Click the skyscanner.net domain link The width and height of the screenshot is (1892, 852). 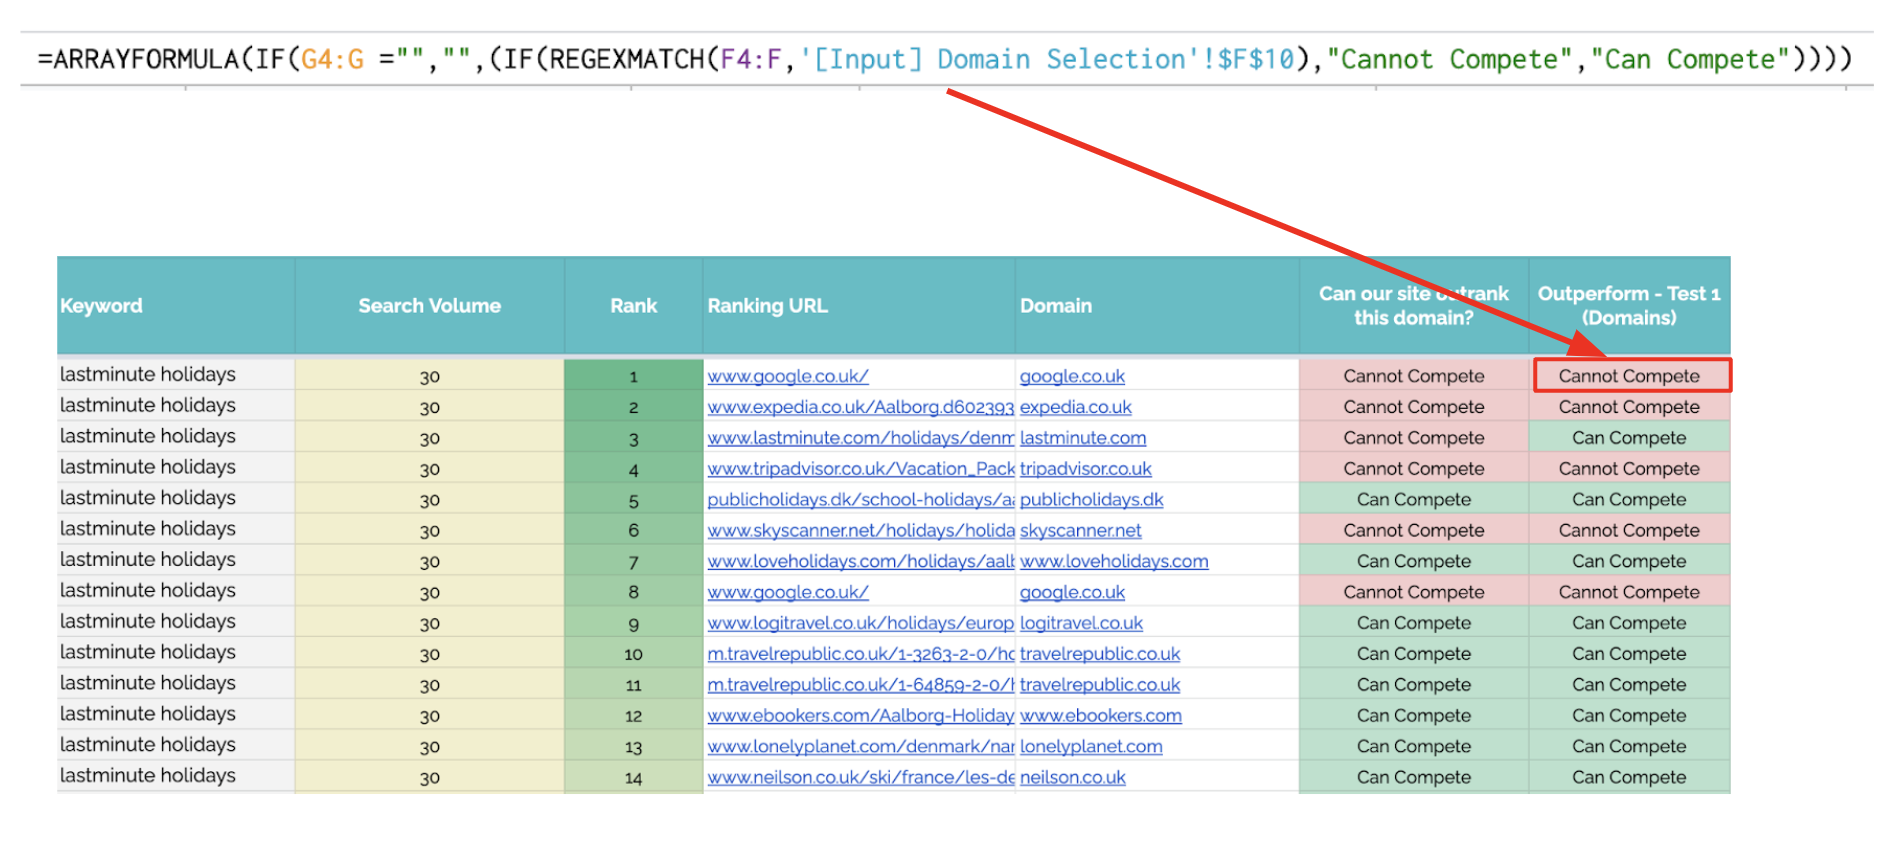point(1080,531)
